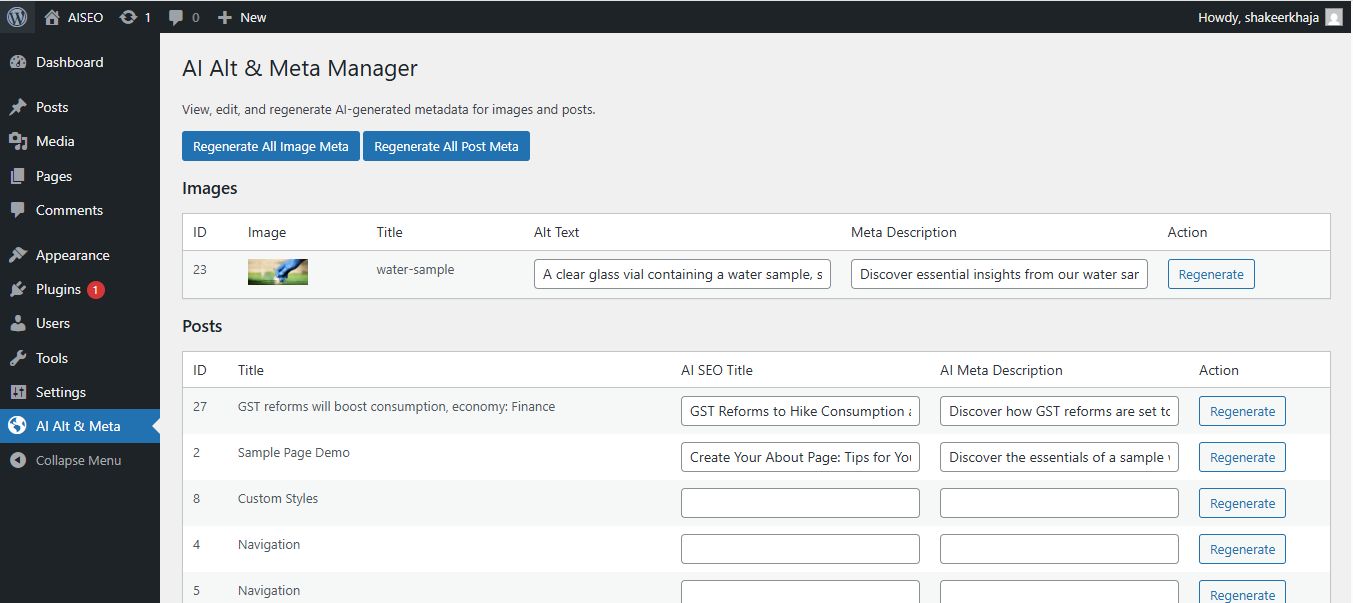Open the Appearance menu item
Screen dimensions: 1353x603
(x=72, y=255)
